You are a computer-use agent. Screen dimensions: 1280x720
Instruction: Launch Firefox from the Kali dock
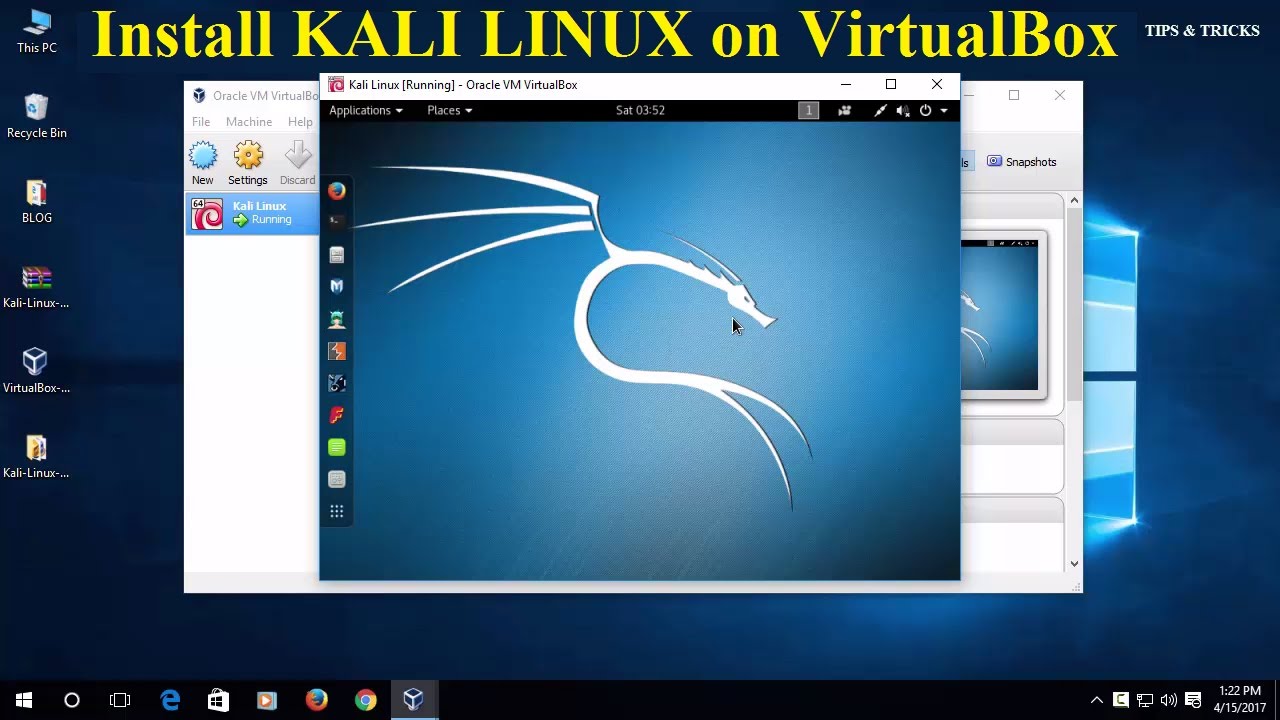tap(337, 190)
